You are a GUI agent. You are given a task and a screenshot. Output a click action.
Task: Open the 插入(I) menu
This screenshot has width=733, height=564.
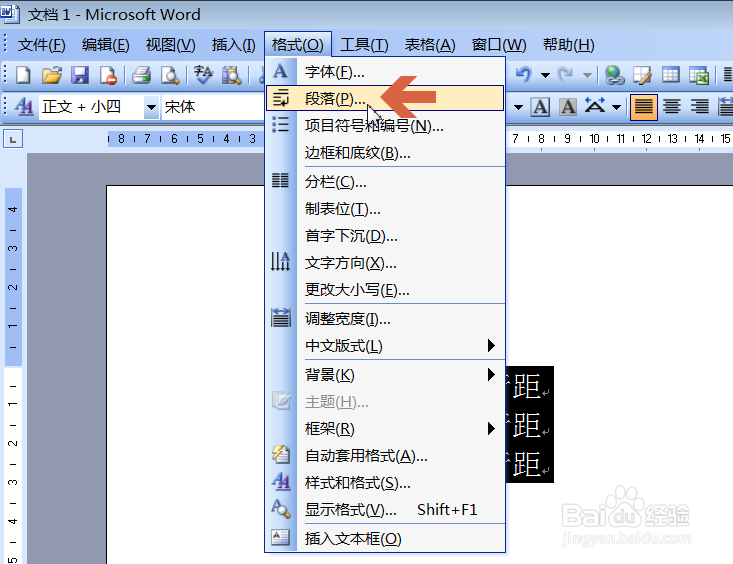pos(233,45)
